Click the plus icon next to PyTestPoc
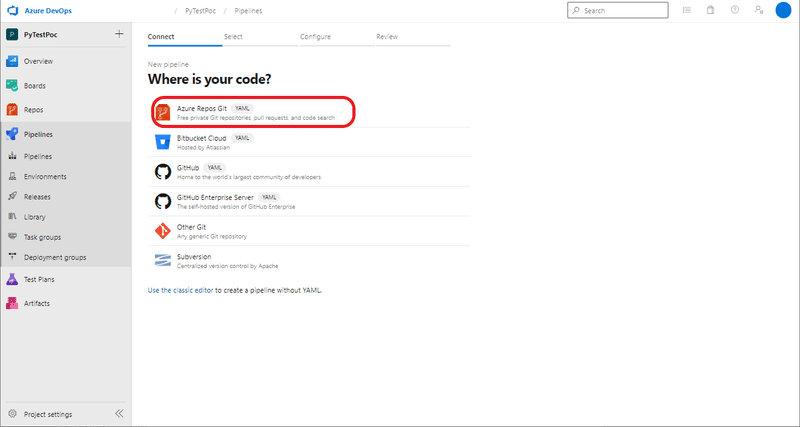 click(x=119, y=34)
